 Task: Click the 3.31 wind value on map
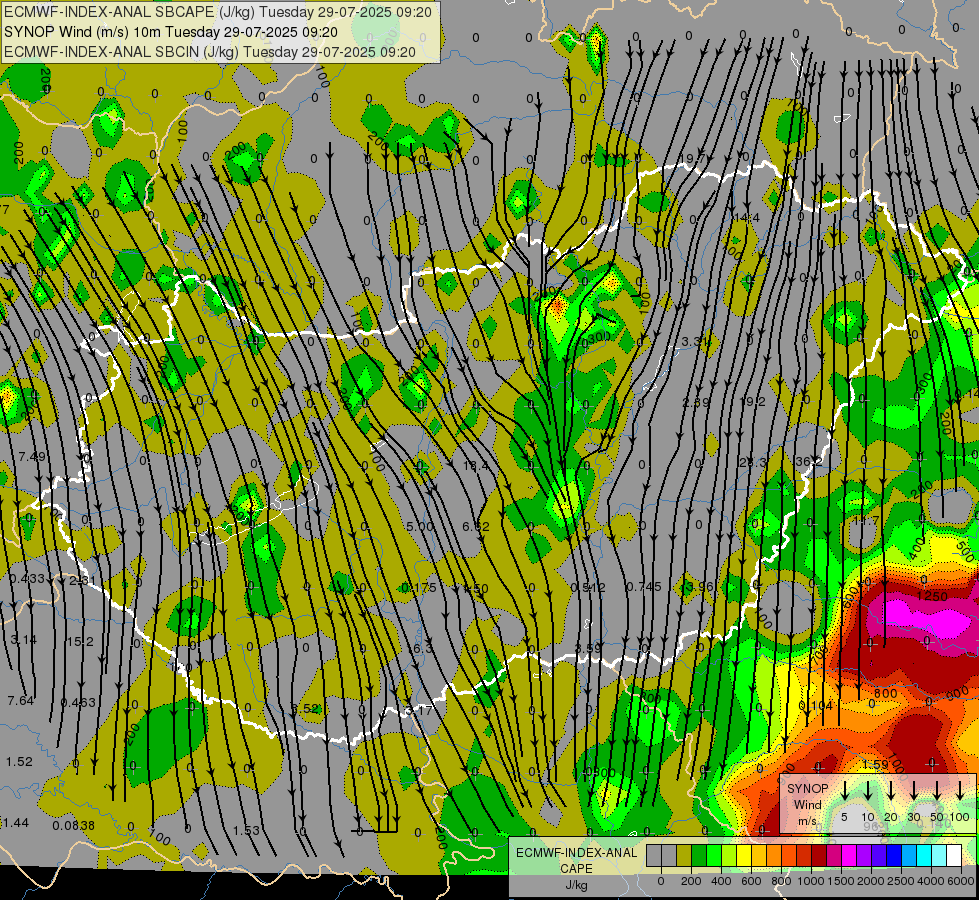click(695, 342)
